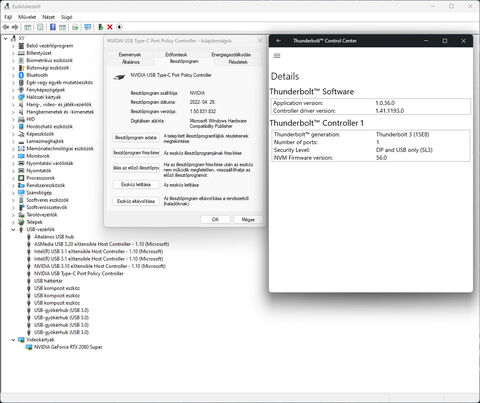This screenshot has width=480, height=403.
Task: Switch to the Általános tab
Action: 131,62
